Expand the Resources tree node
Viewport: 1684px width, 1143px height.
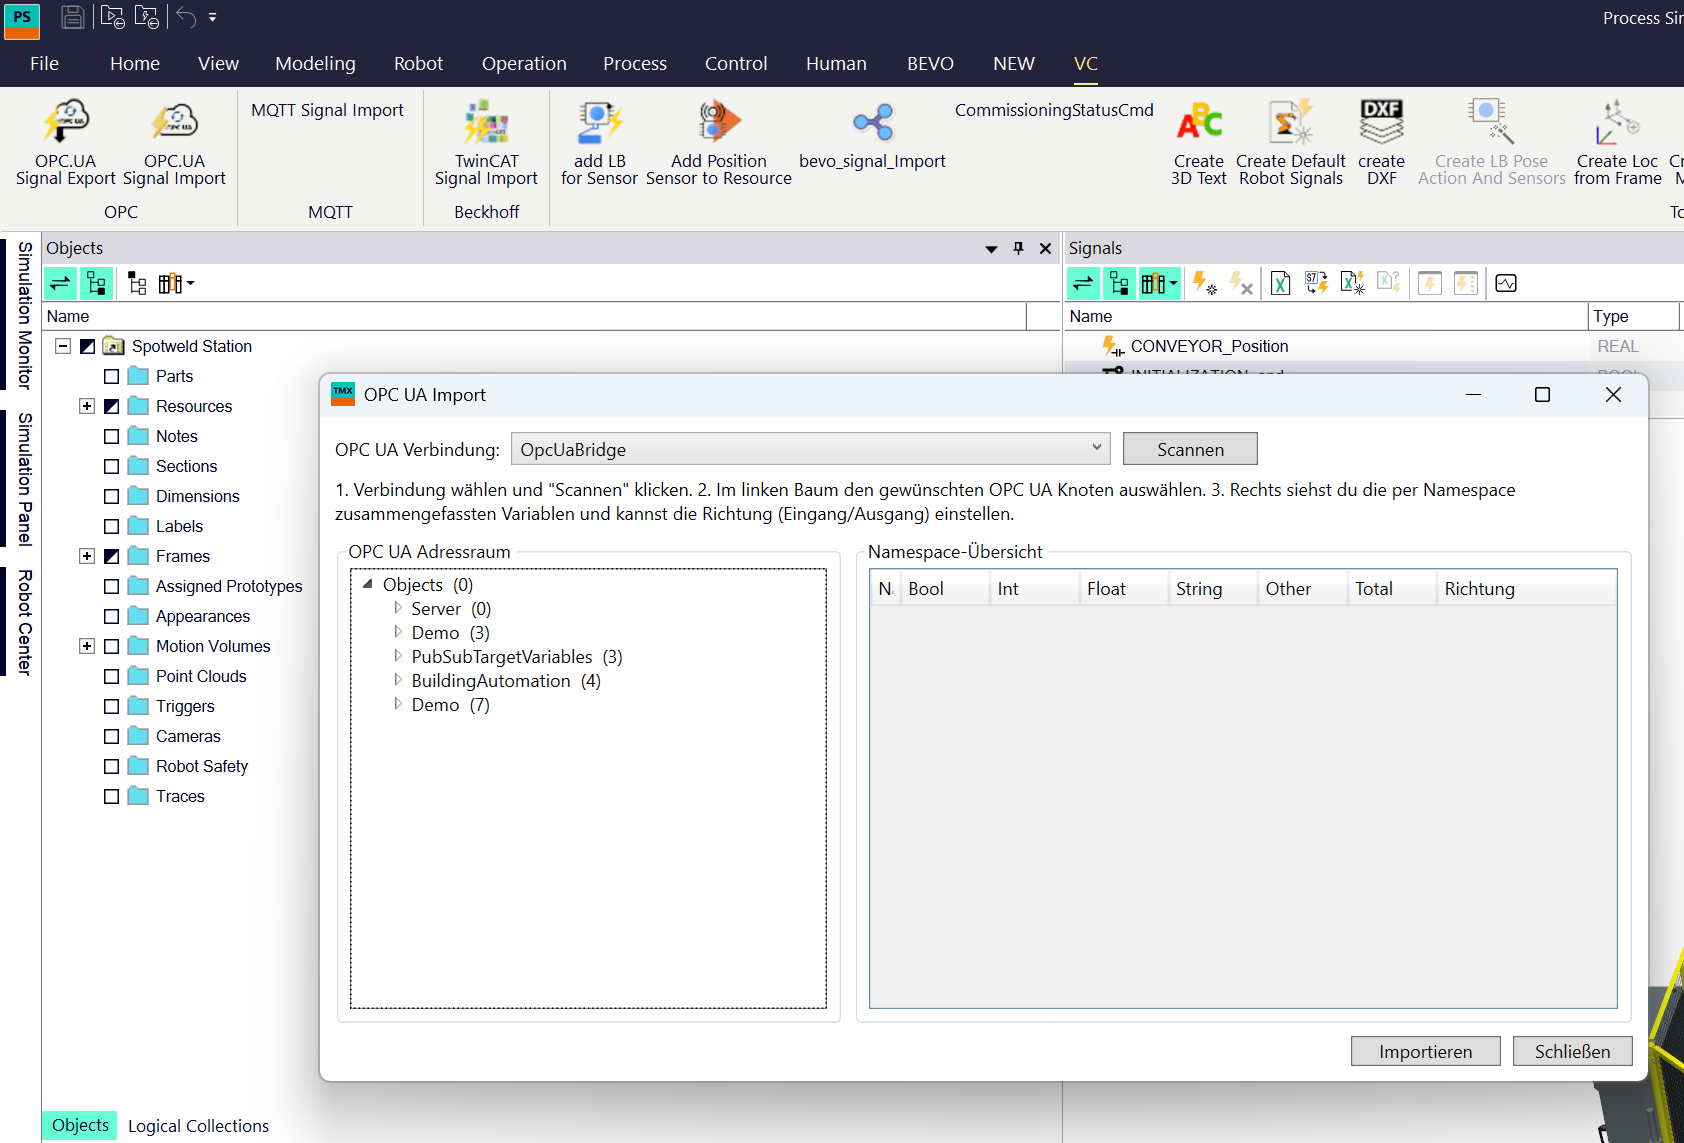87,406
